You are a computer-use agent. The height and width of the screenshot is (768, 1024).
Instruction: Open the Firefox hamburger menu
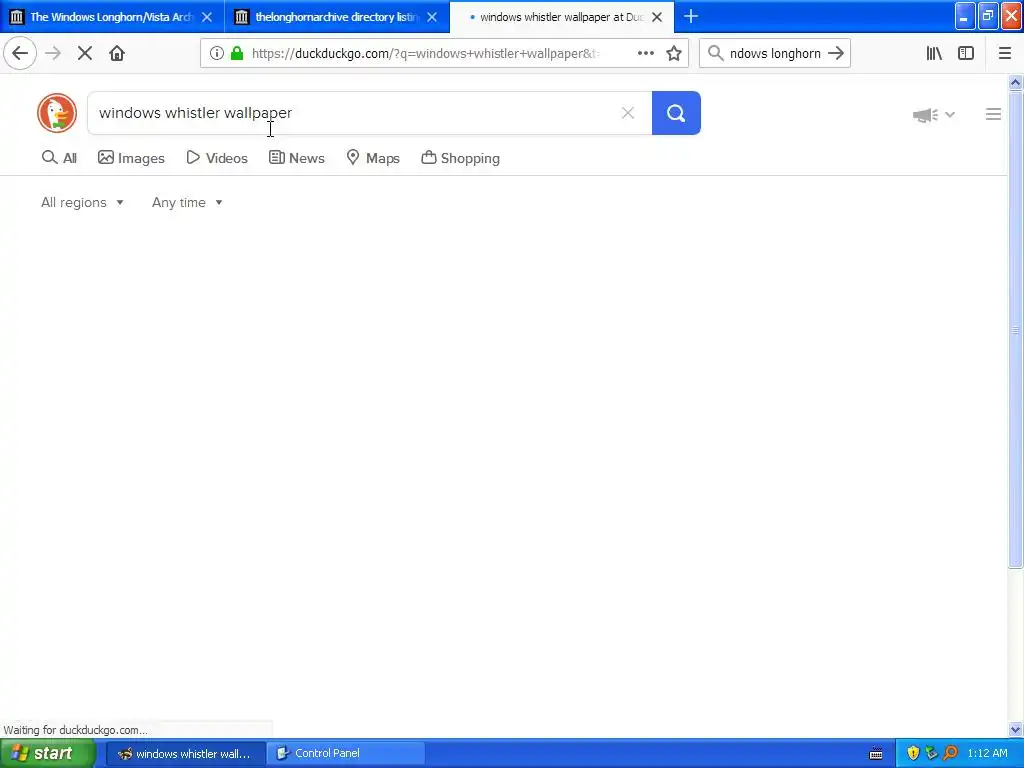(x=1005, y=54)
